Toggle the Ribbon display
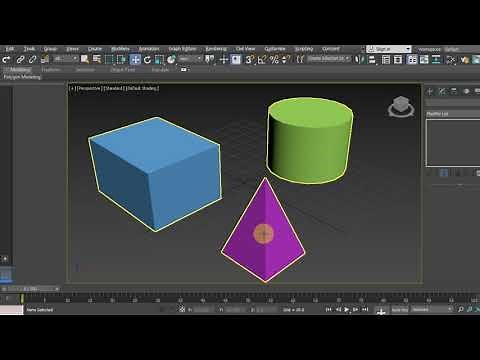 pyautogui.click(x=412, y=60)
